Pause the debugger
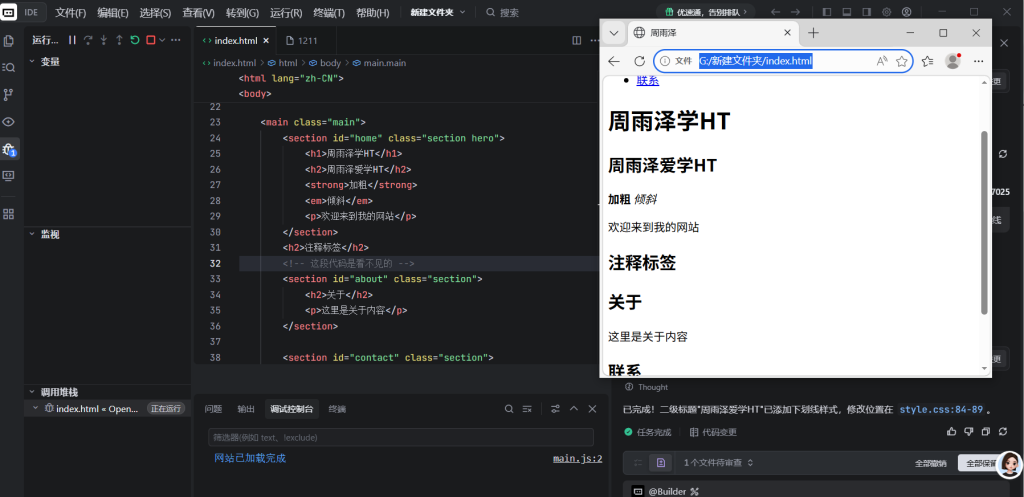 [x=72, y=40]
